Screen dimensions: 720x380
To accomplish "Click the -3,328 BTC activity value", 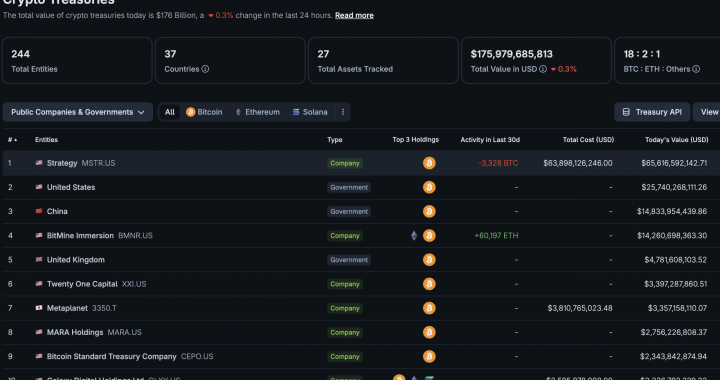I will tap(498, 163).
